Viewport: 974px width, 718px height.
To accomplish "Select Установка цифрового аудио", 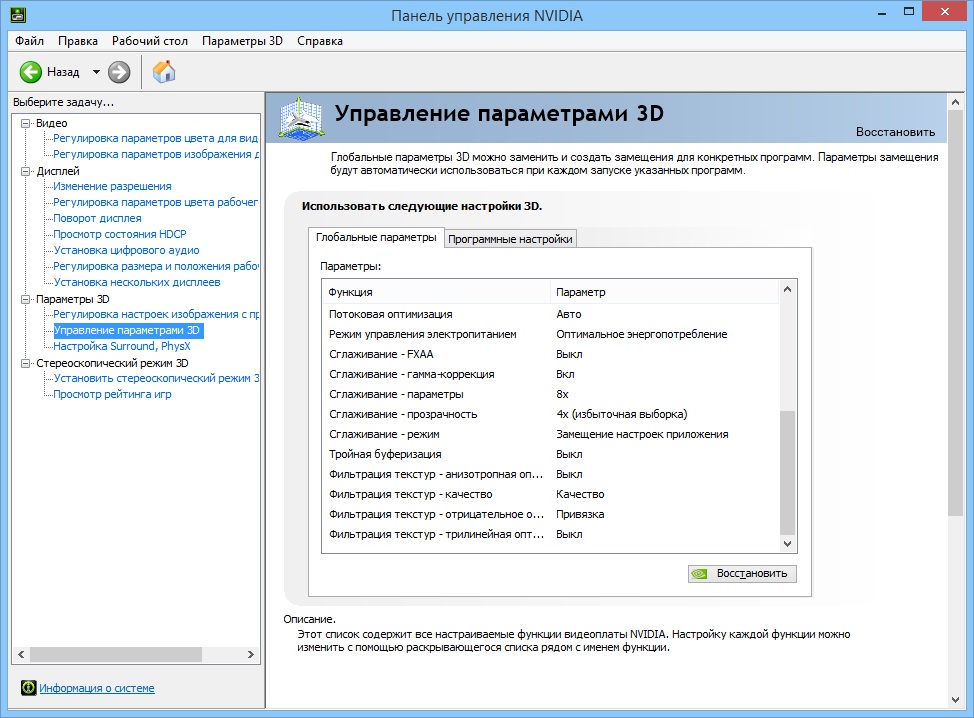I will pyautogui.click(x=126, y=250).
